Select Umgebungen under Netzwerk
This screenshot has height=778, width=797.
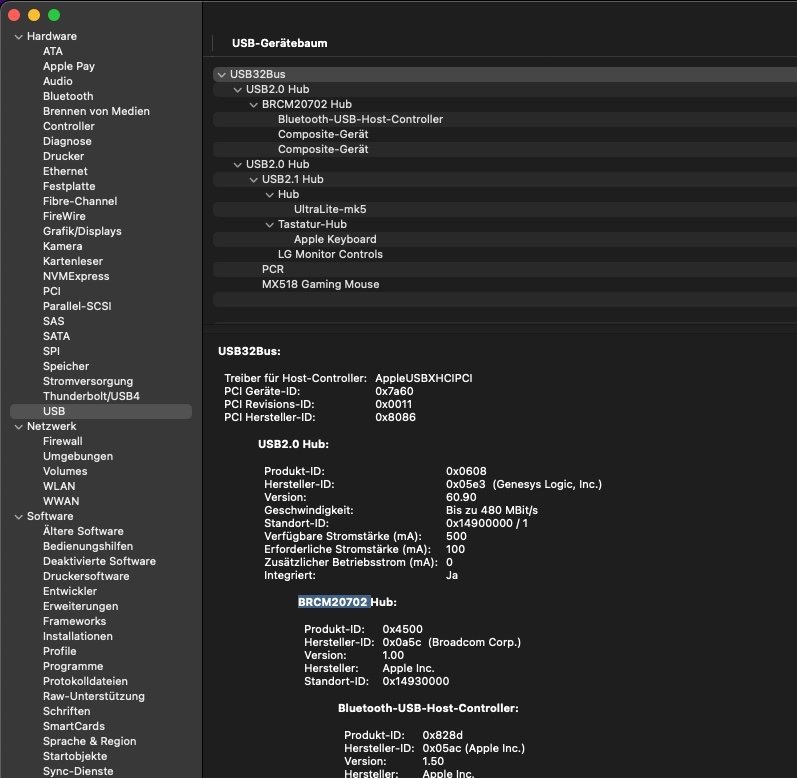coord(78,456)
